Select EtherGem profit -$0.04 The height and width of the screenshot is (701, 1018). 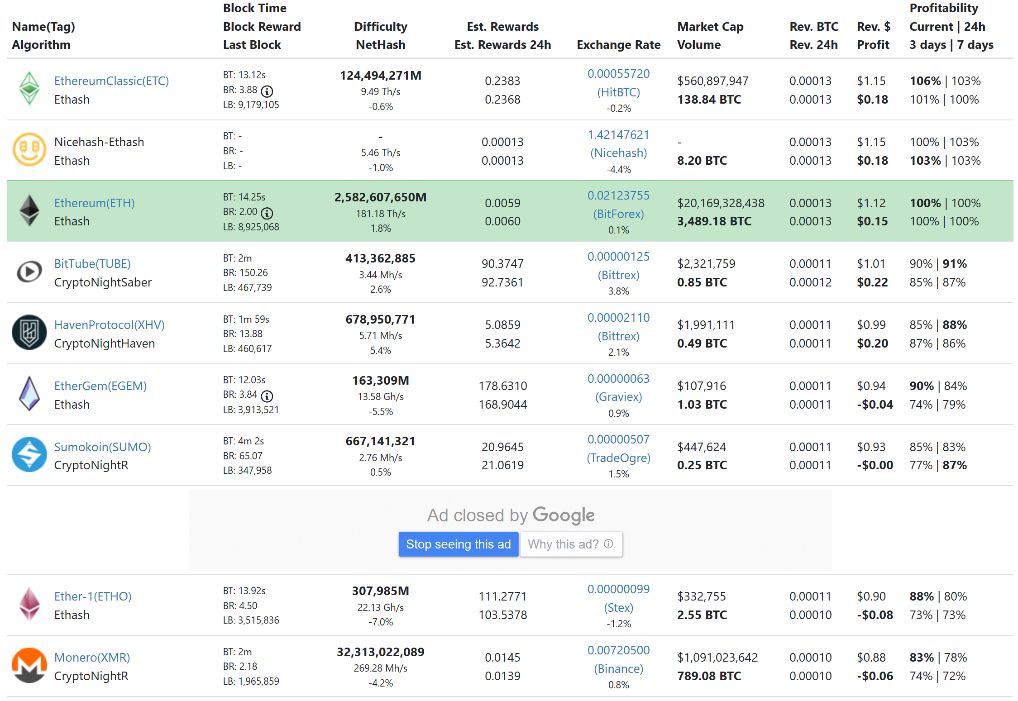coord(875,404)
